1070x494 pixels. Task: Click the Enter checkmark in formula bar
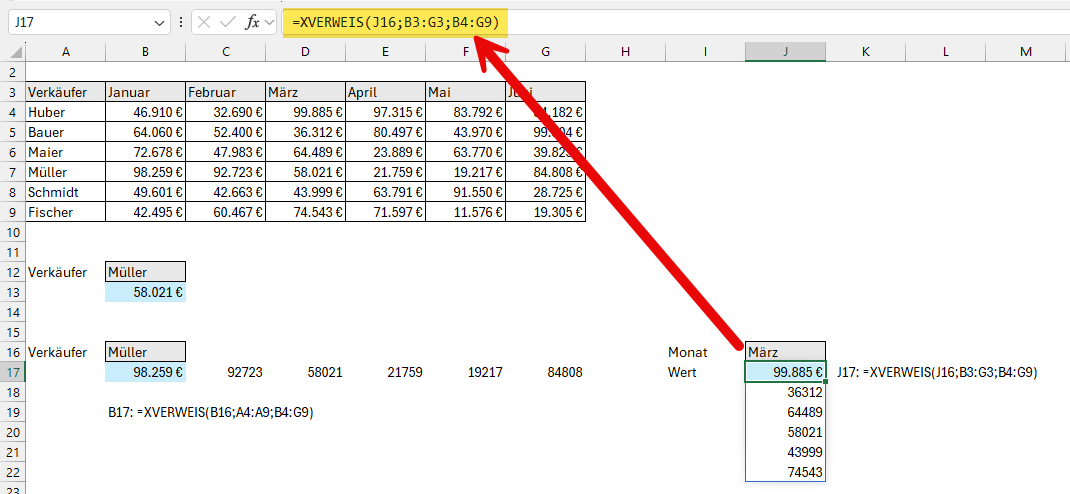click(228, 22)
